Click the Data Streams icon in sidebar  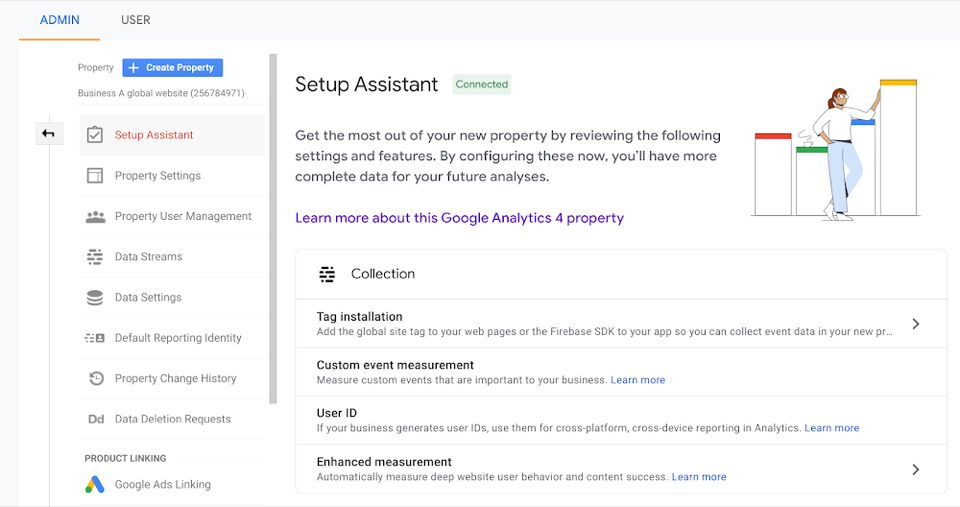point(95,257)
